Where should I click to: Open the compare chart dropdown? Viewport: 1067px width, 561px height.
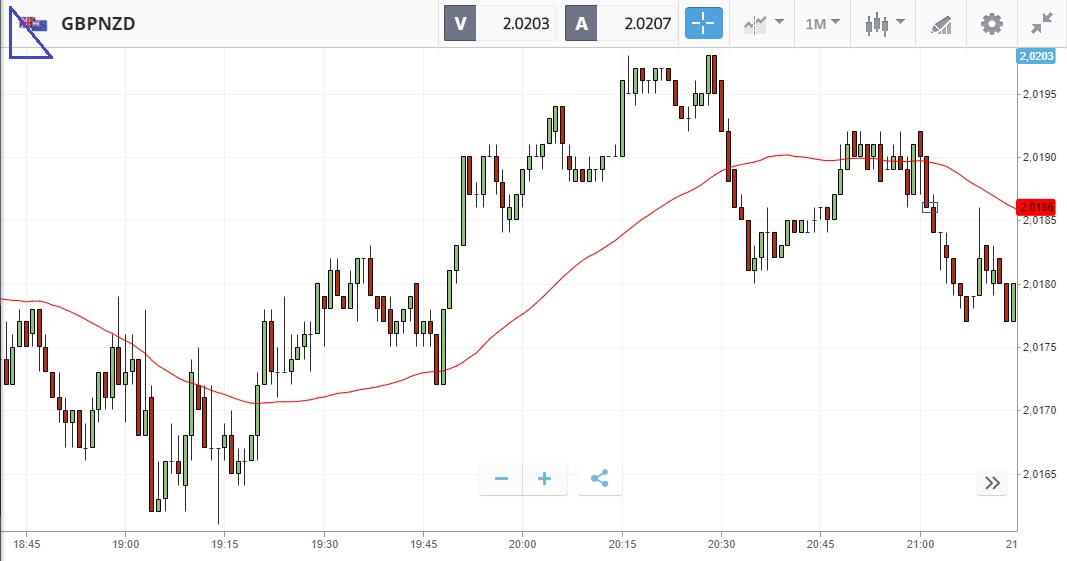point(763,23)
